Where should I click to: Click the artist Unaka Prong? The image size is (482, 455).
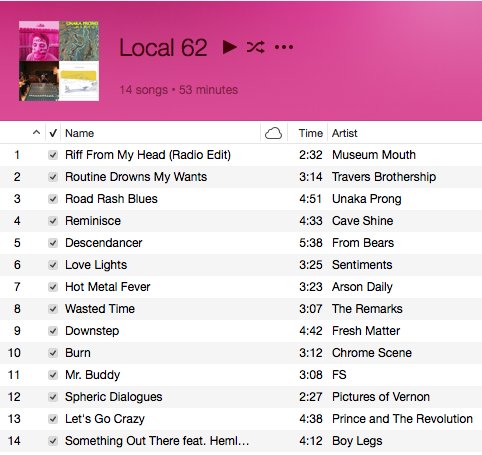[367, 199]
